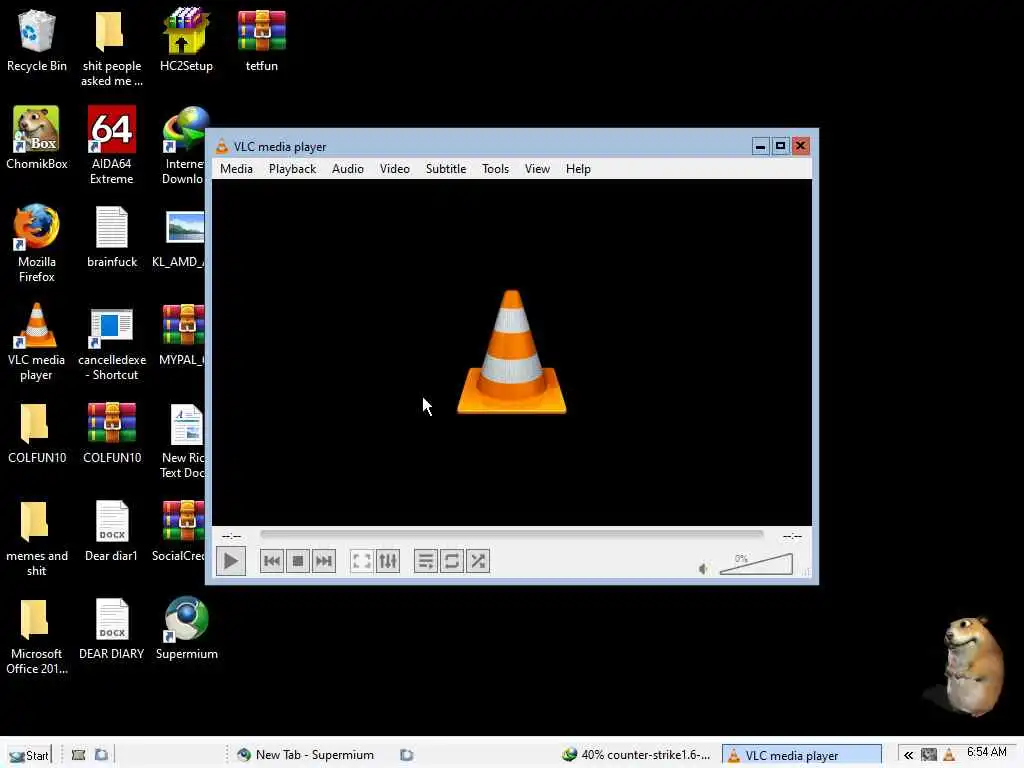Screen dimensions: 1024x768
Task: Expand hidden system tray icons
Action: (908, 755)
